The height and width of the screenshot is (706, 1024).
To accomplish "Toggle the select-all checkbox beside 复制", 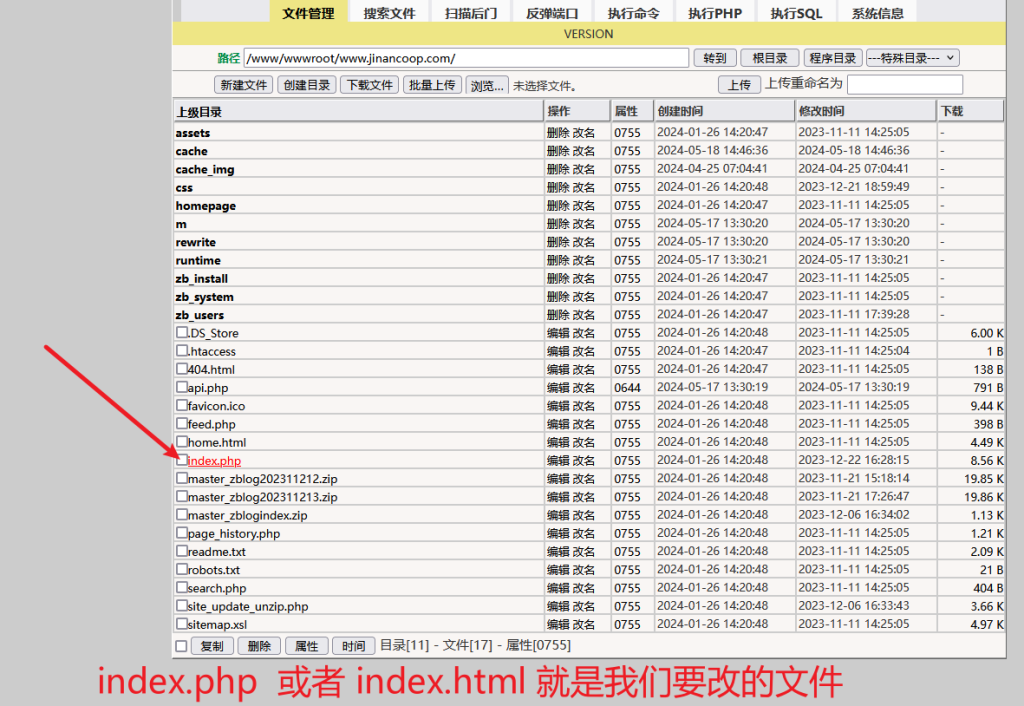I will coord(181,646).
